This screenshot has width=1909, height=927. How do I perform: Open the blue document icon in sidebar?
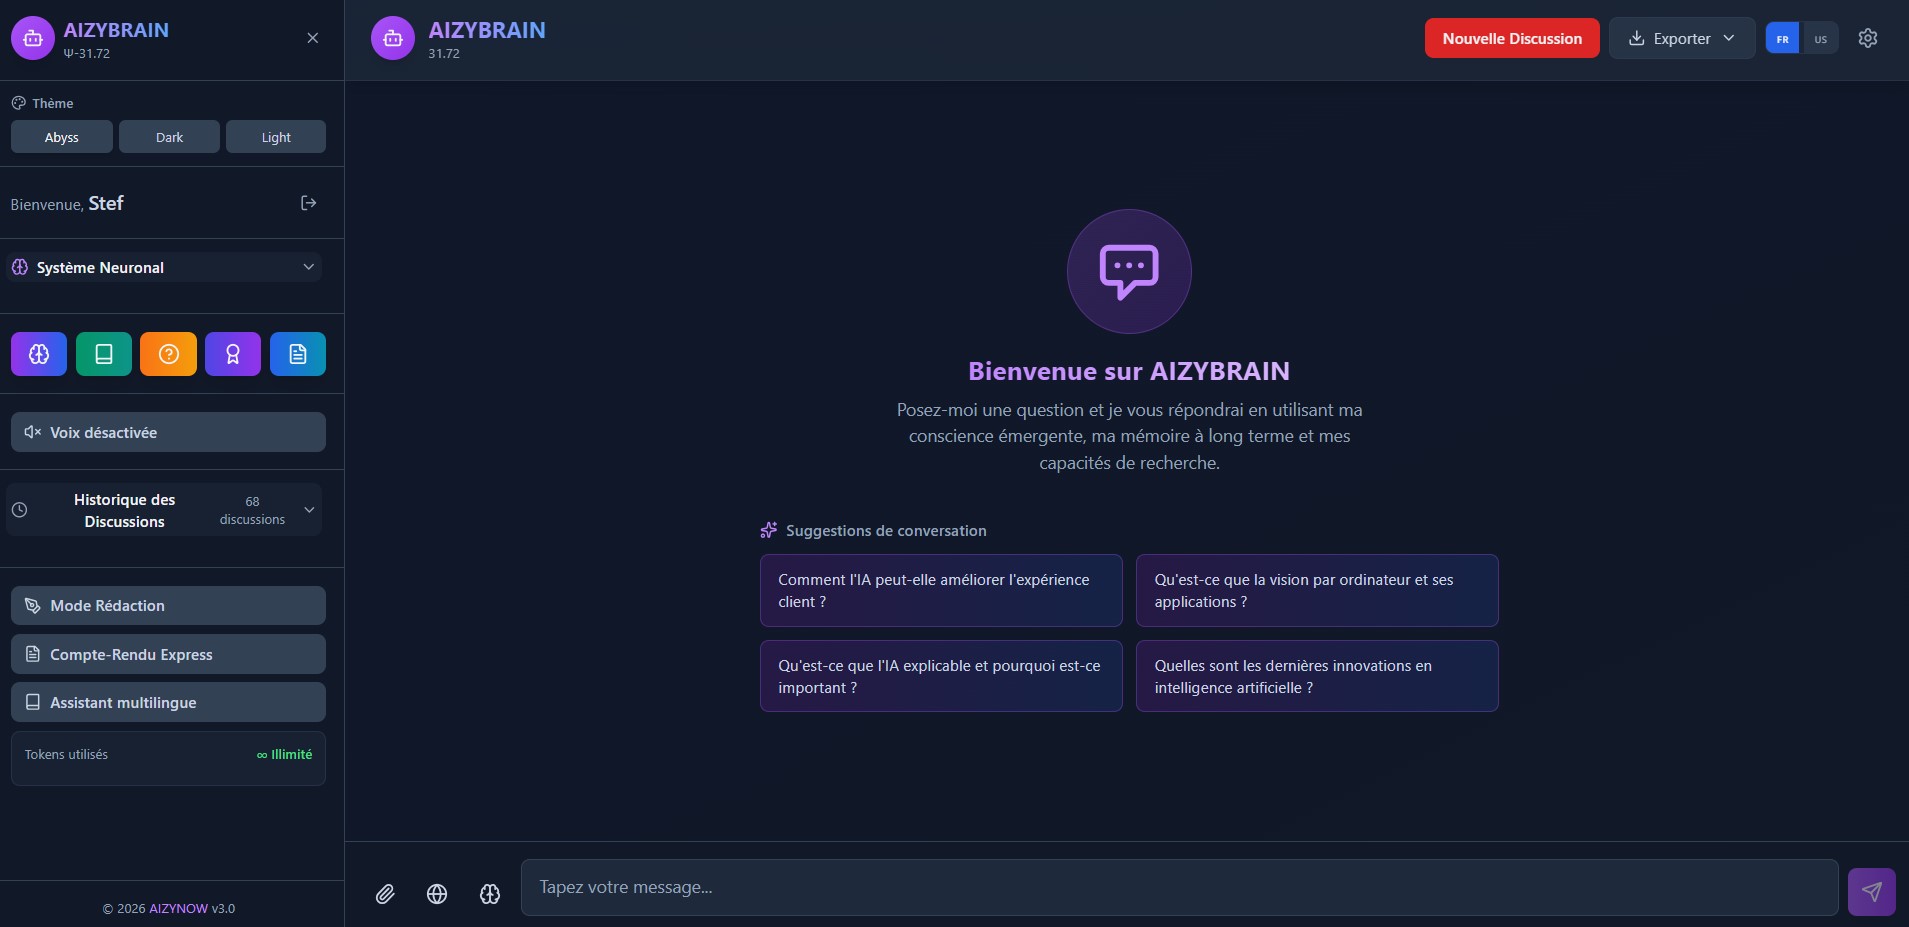pos(297,354)
